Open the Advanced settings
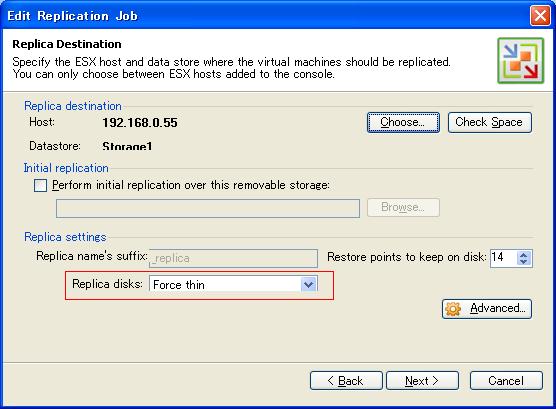Viewport: 556px width, 409px height. pos(487,309)
